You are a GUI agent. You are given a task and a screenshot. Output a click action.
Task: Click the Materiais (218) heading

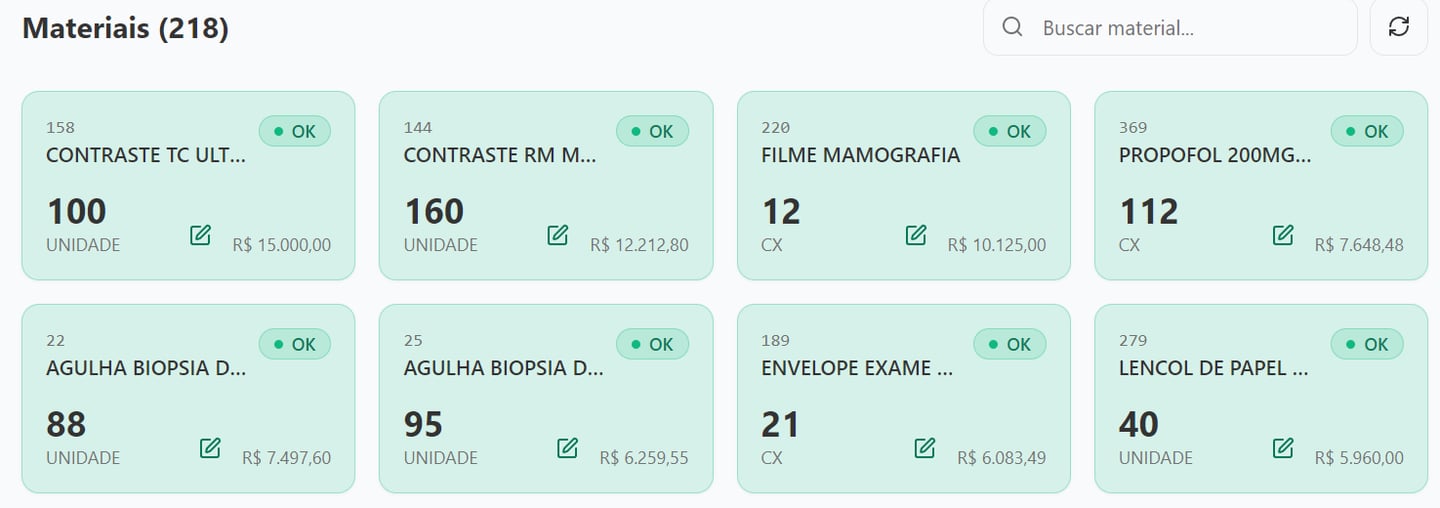[x=125, y=28]
